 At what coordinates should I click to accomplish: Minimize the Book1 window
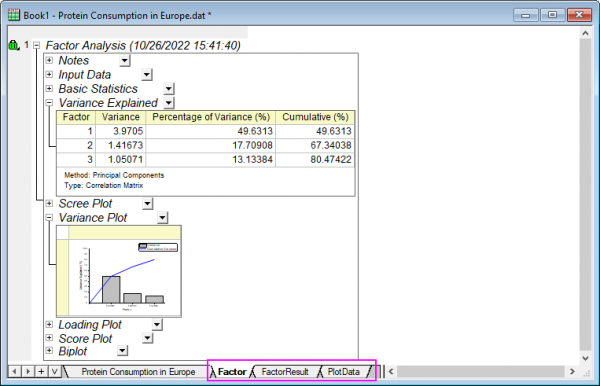pos(526,15)
